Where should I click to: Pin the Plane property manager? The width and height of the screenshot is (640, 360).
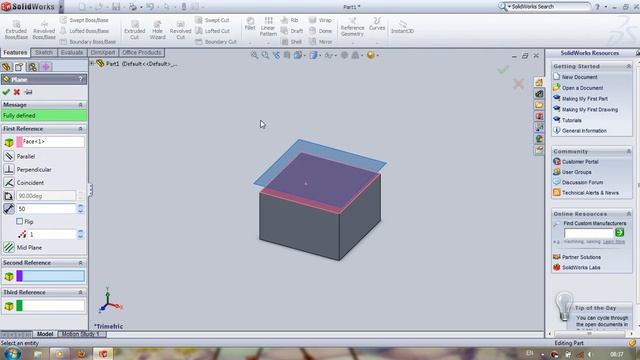point(28,92)
